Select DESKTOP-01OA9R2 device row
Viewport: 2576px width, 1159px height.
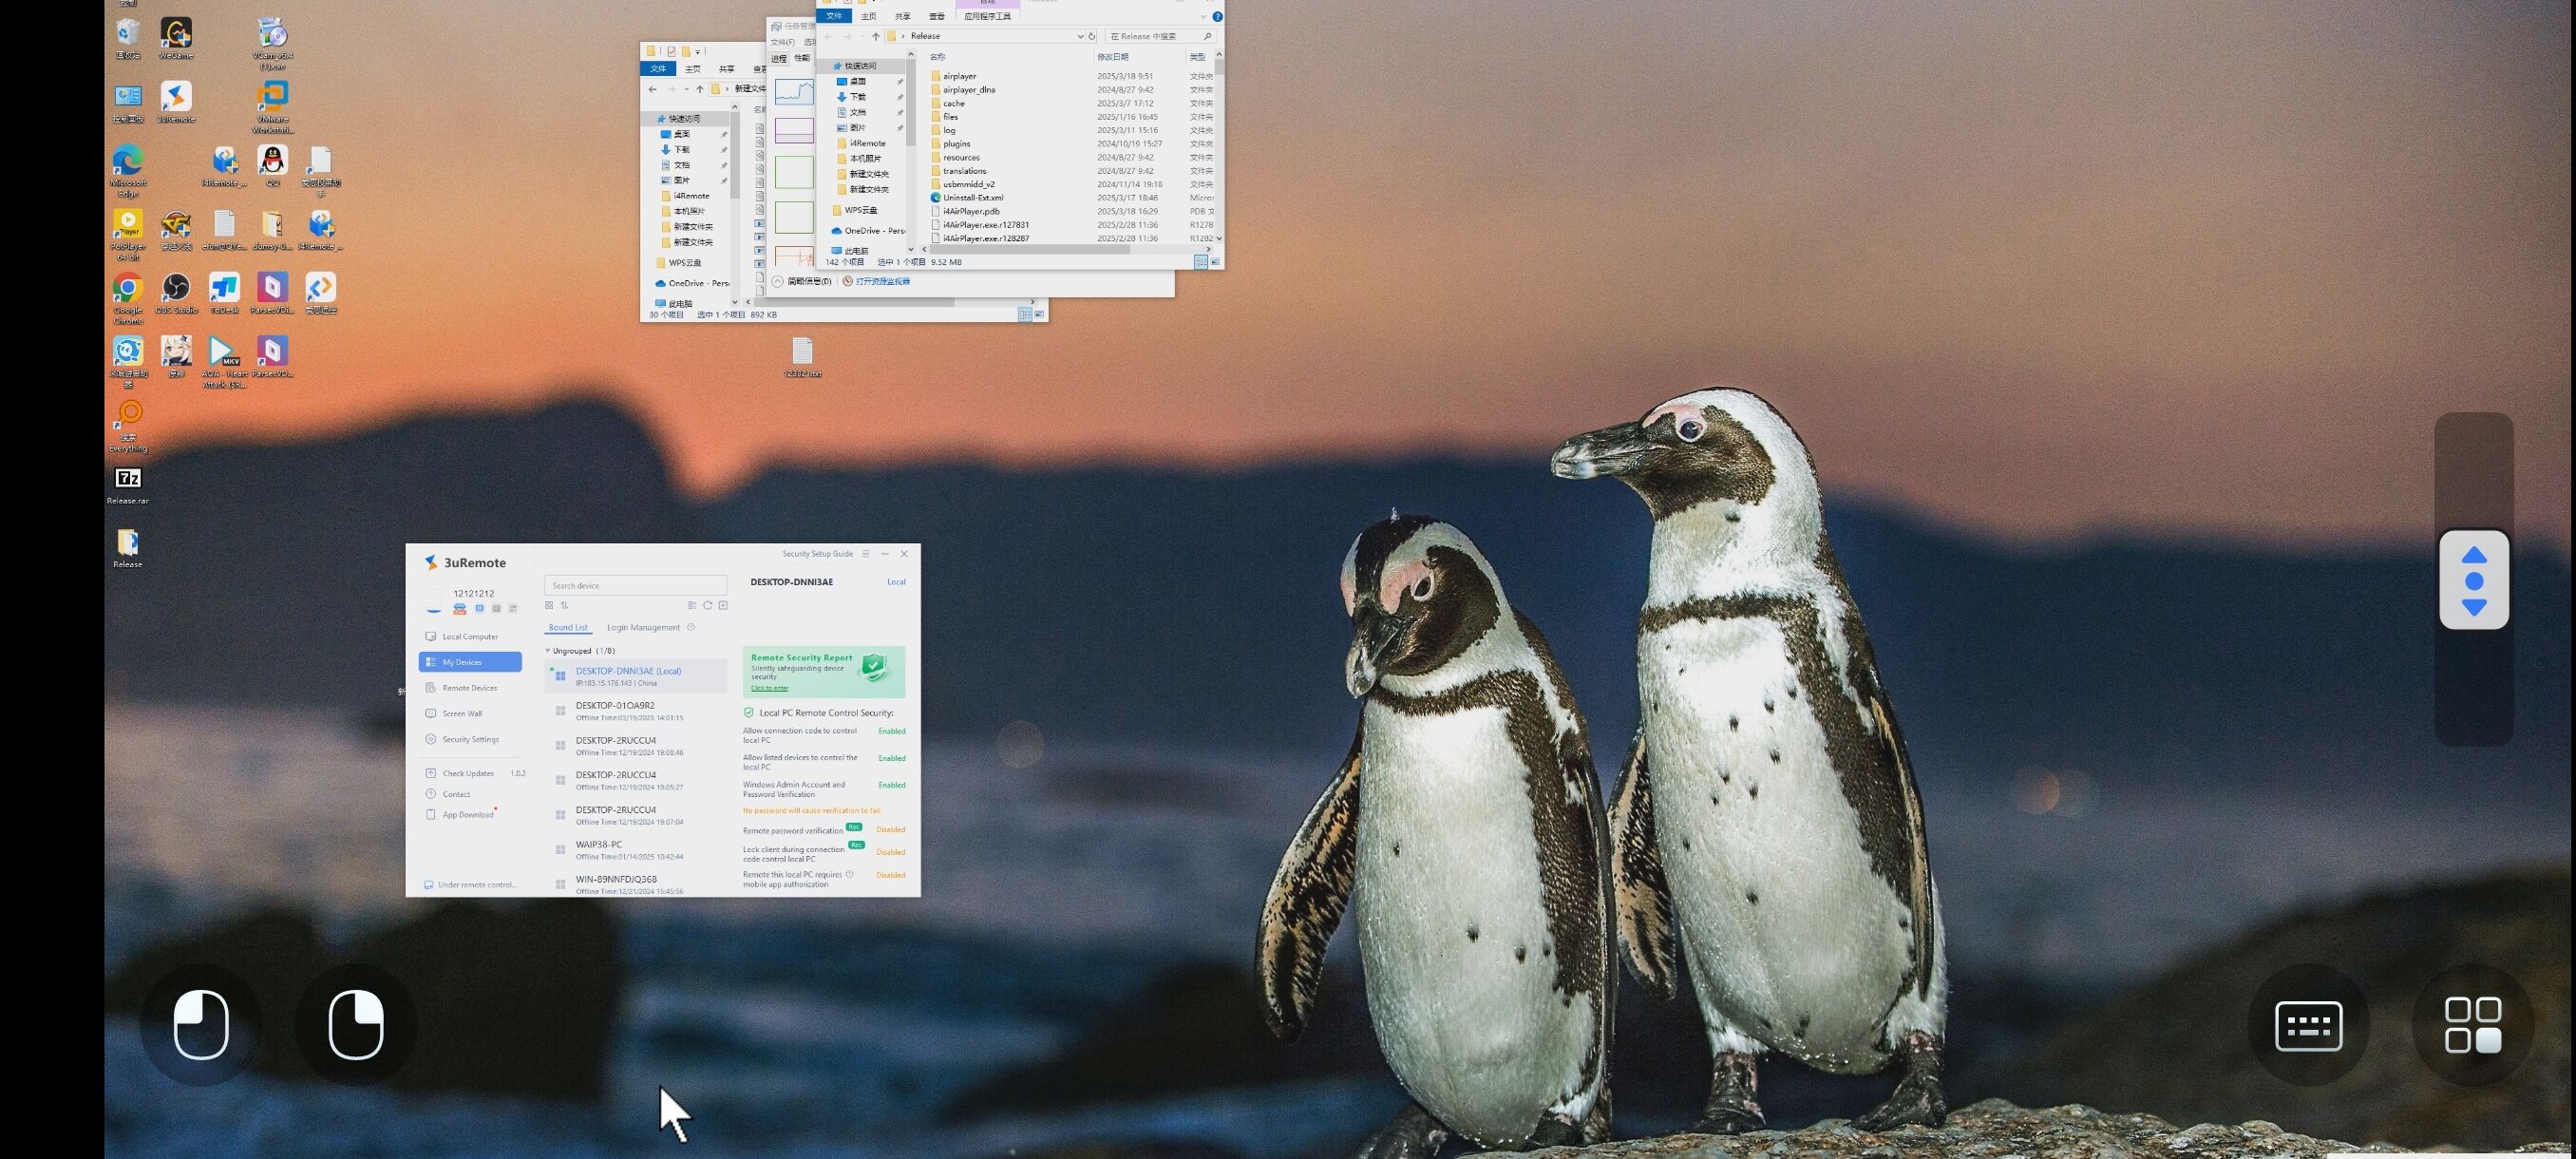click(635, 711)
